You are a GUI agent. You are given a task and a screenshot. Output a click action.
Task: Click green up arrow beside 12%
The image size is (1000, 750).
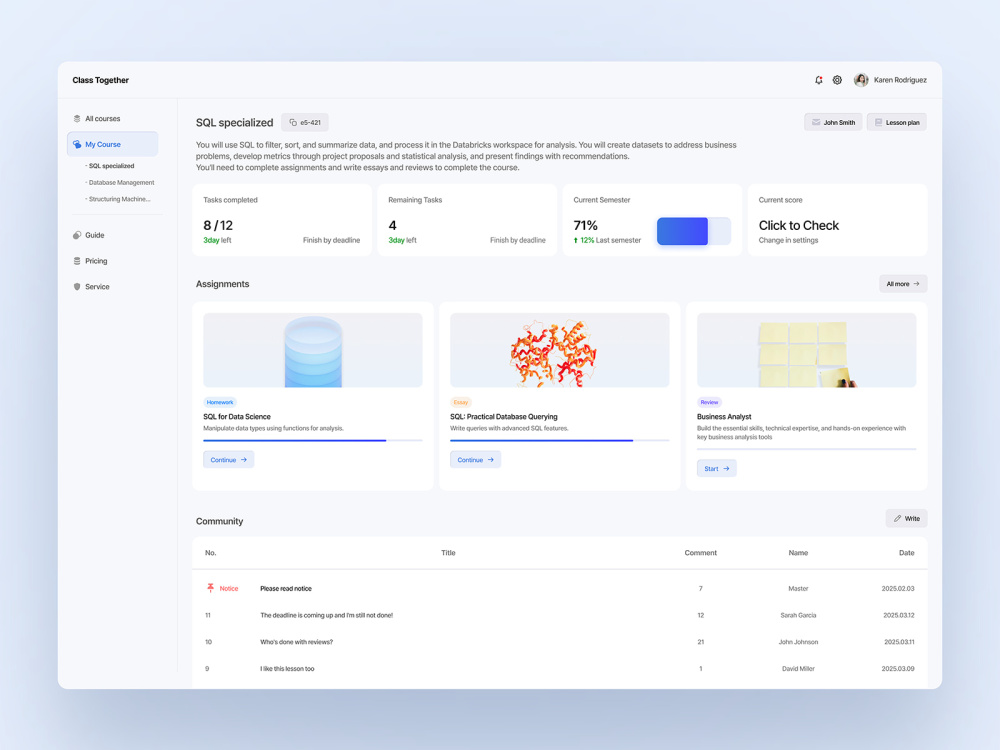[x=575, y=240]
